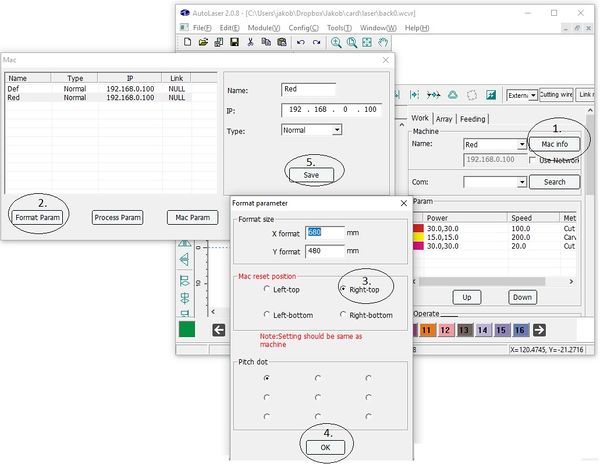
Task: Open the Module menu
Action: [x=264, y=28]
